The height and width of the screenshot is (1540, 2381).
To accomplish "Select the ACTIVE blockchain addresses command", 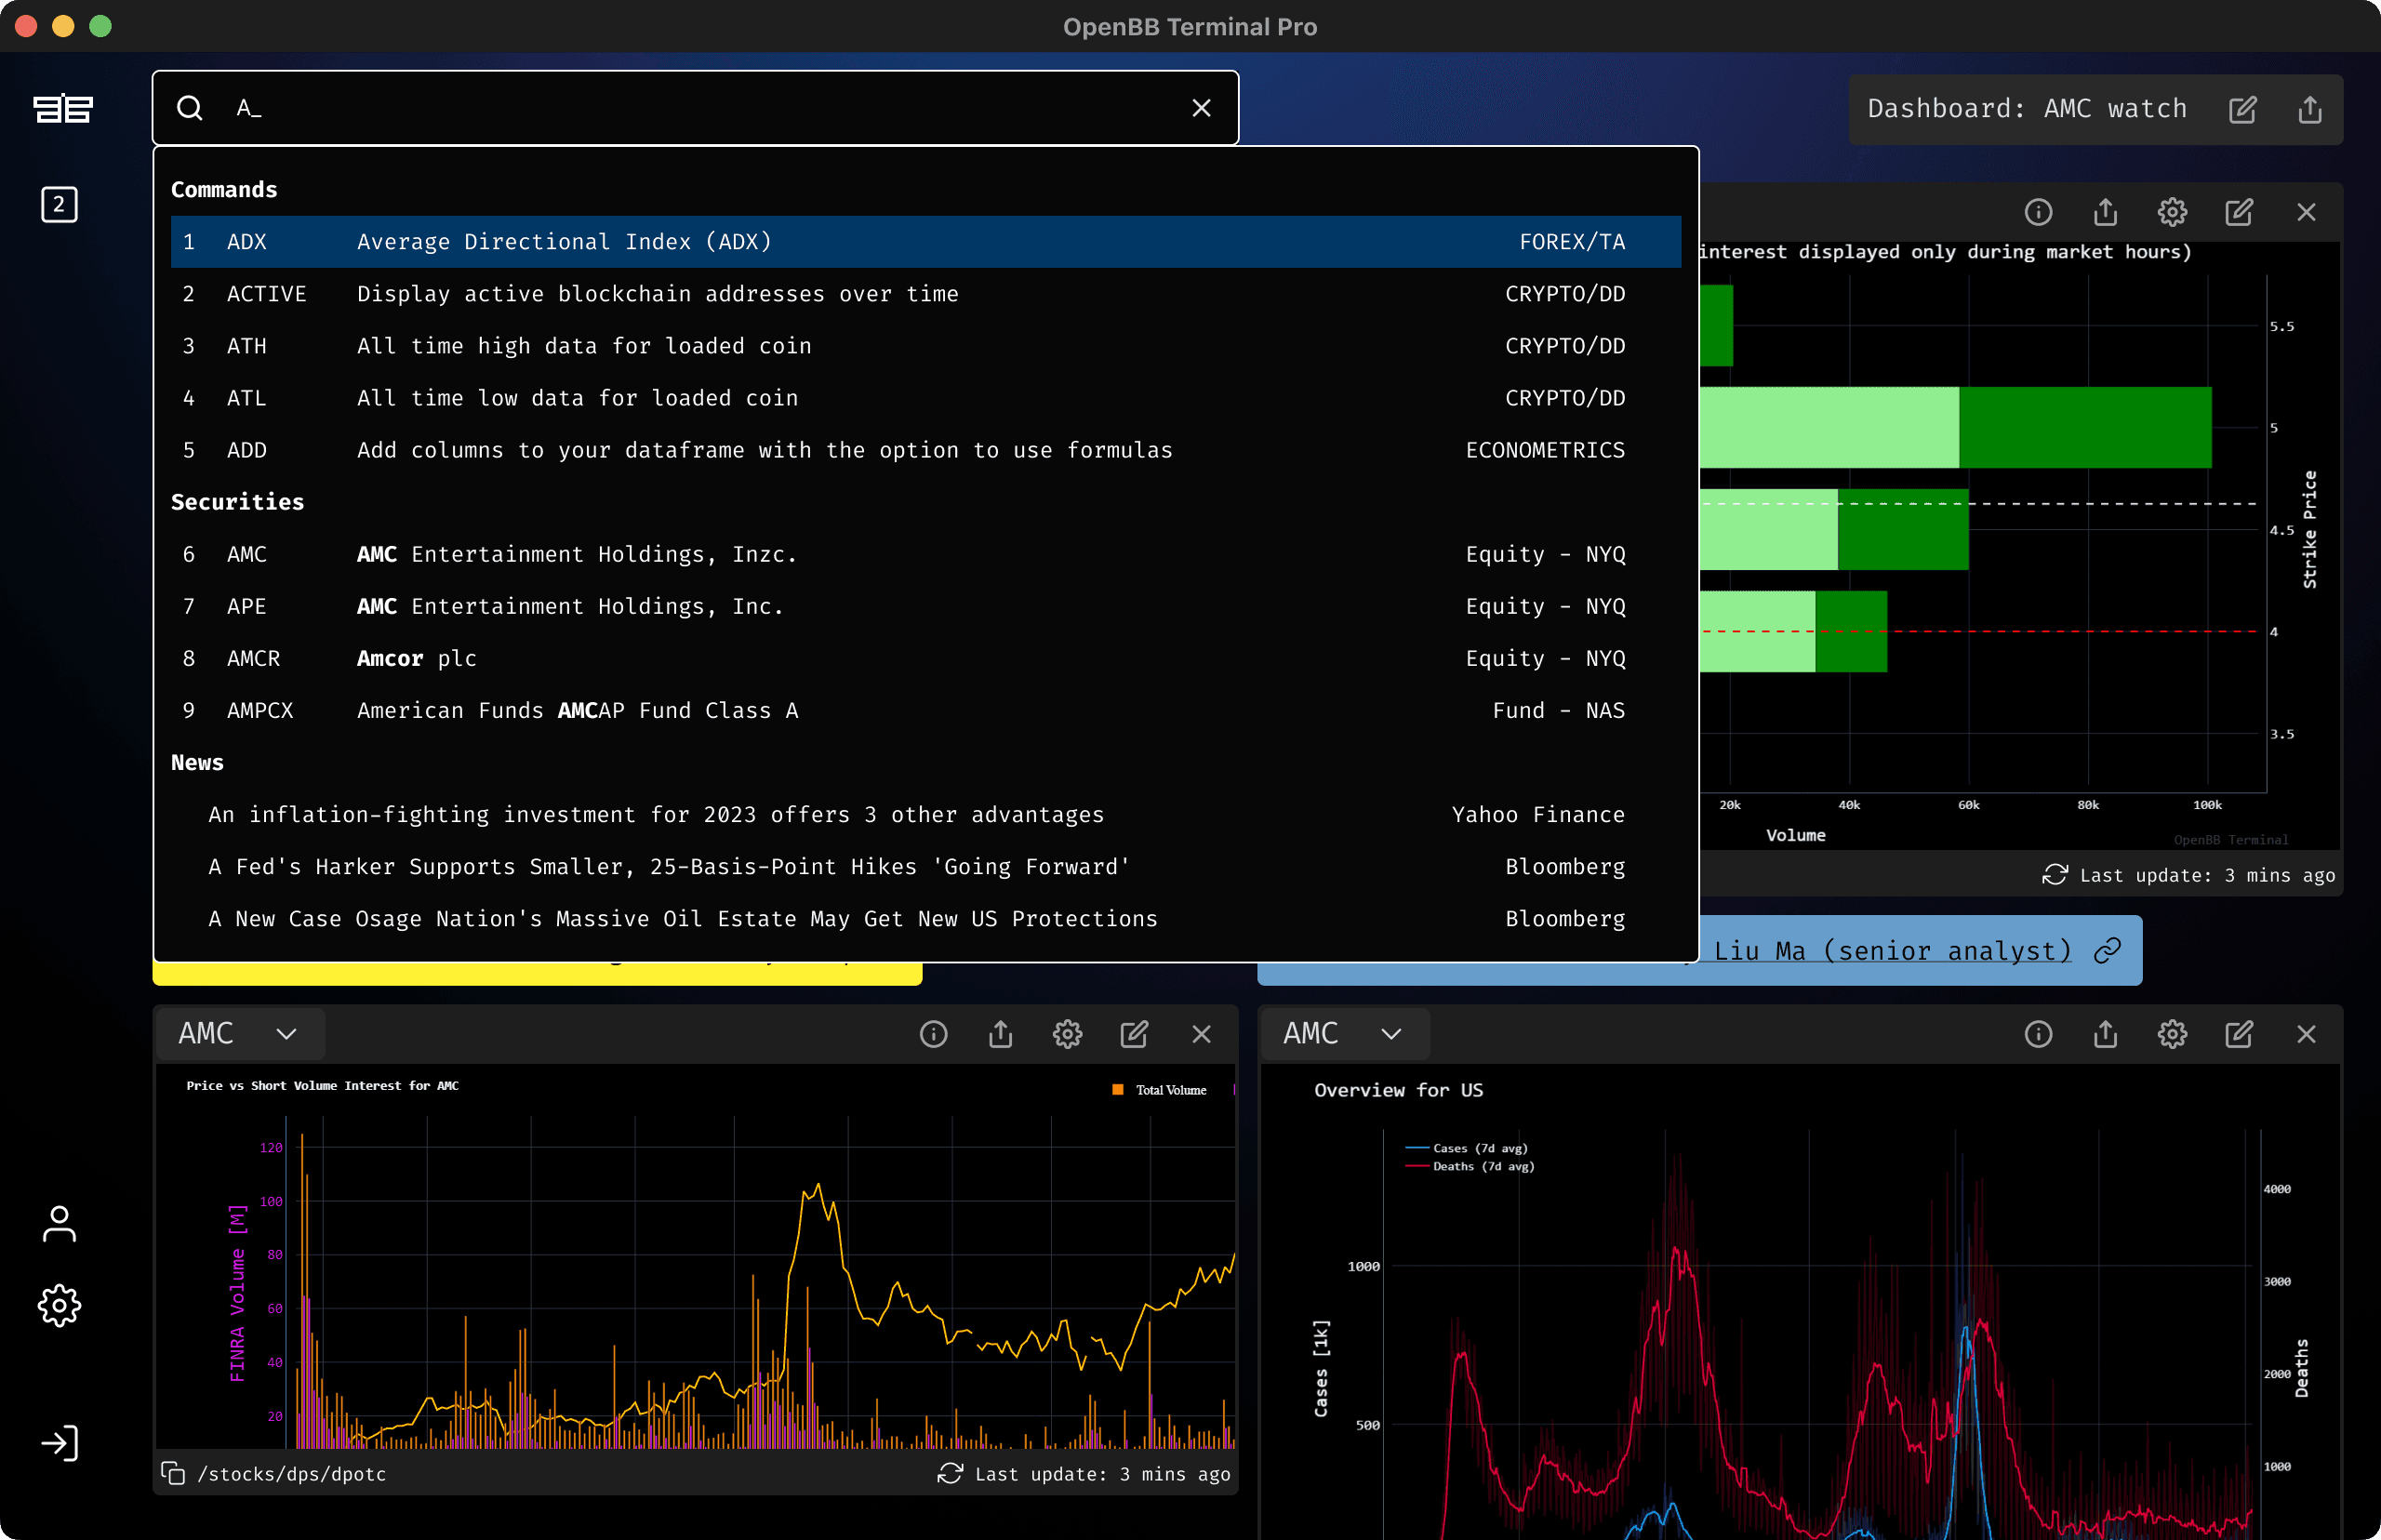I will (x=925, y=294).
